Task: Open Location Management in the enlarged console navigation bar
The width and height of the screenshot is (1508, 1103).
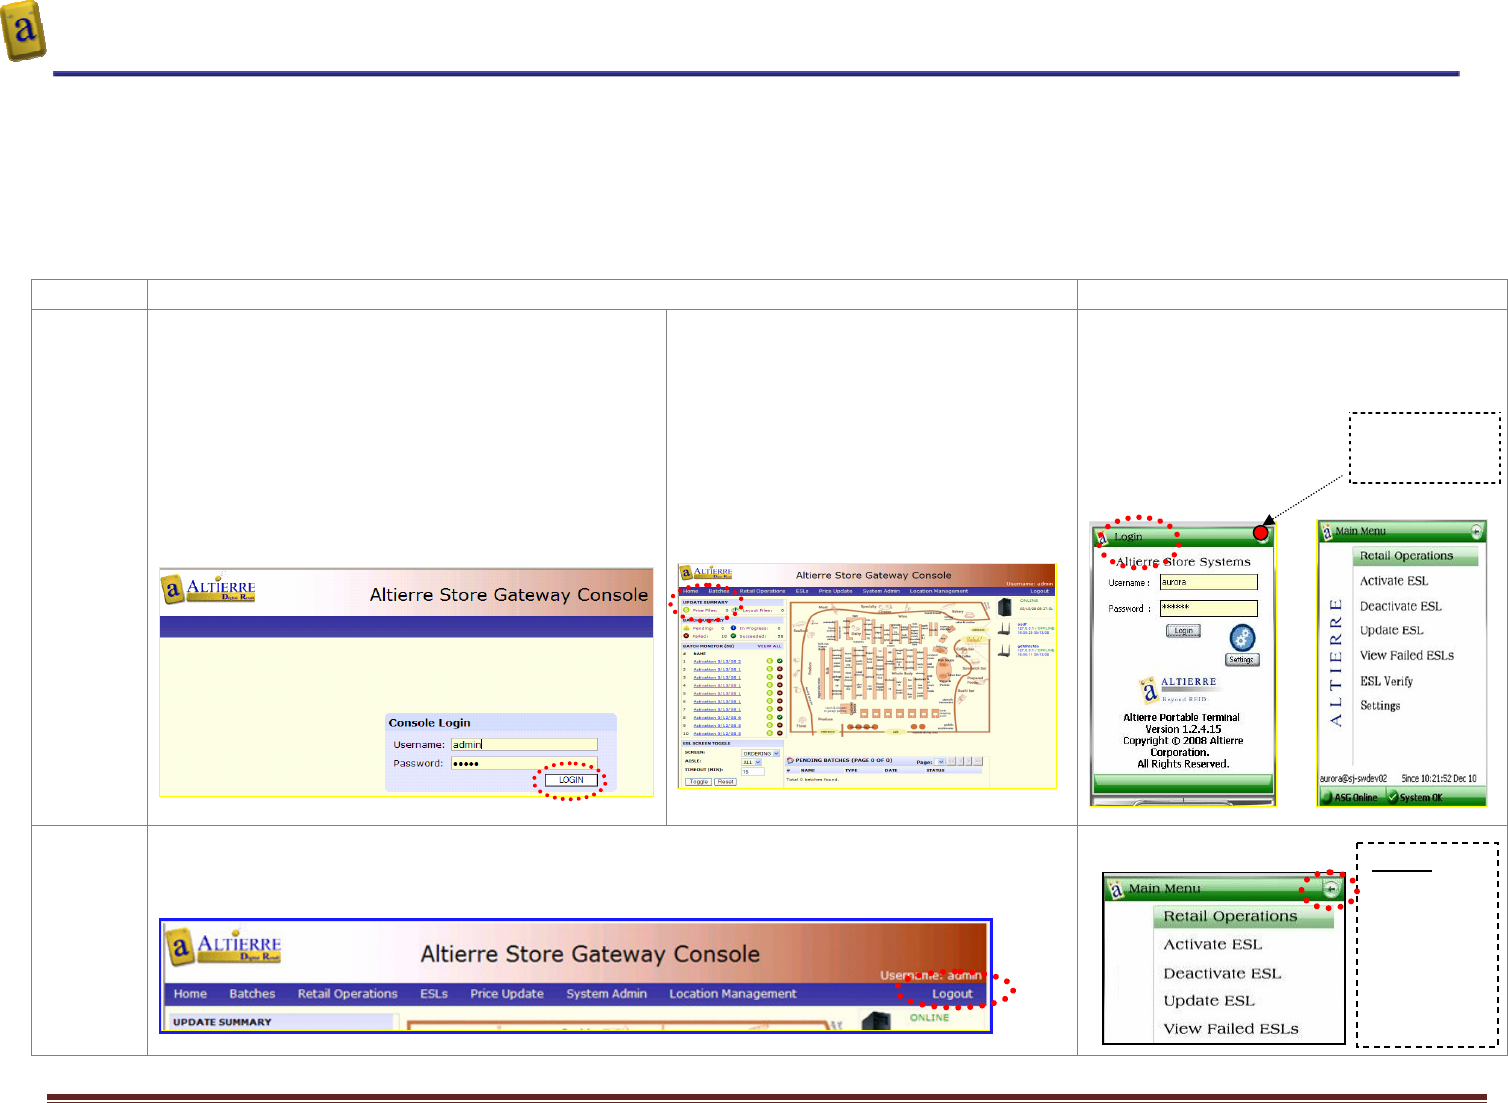Action: pyautogui.click(x=733, y=994)
